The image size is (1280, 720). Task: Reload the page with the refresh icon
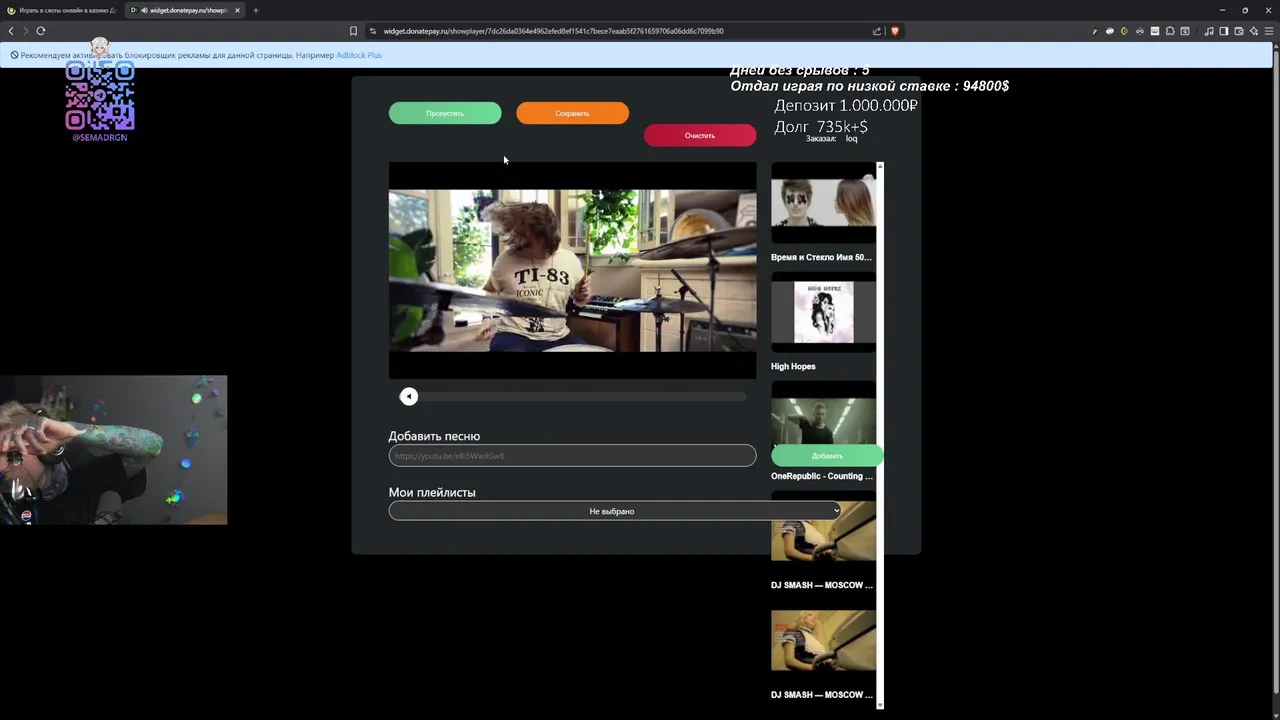pyautogui.click(x=41, y=31)
